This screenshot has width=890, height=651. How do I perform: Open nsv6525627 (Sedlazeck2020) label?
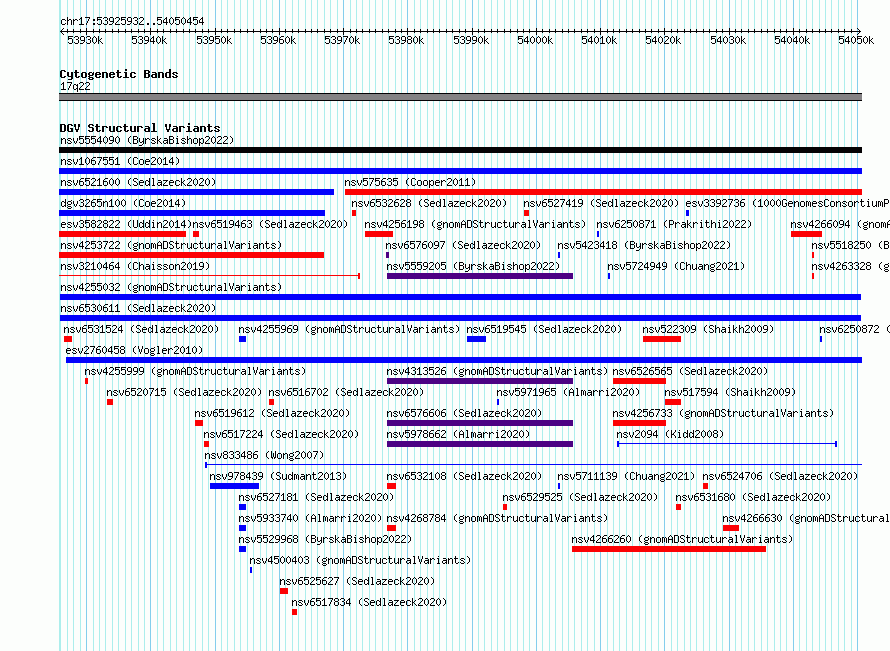coord(357,581)
